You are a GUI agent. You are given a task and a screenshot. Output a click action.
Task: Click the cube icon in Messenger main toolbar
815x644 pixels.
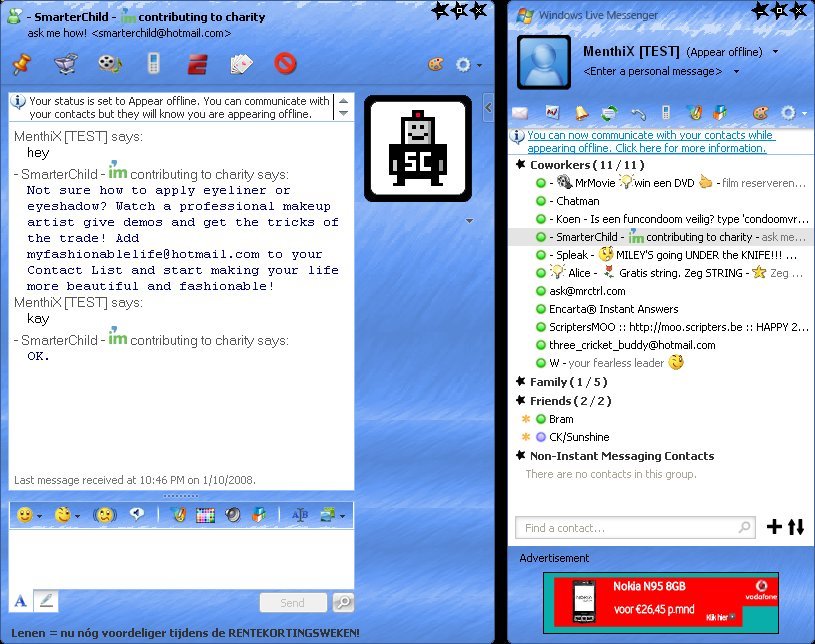tap(720, 112)
